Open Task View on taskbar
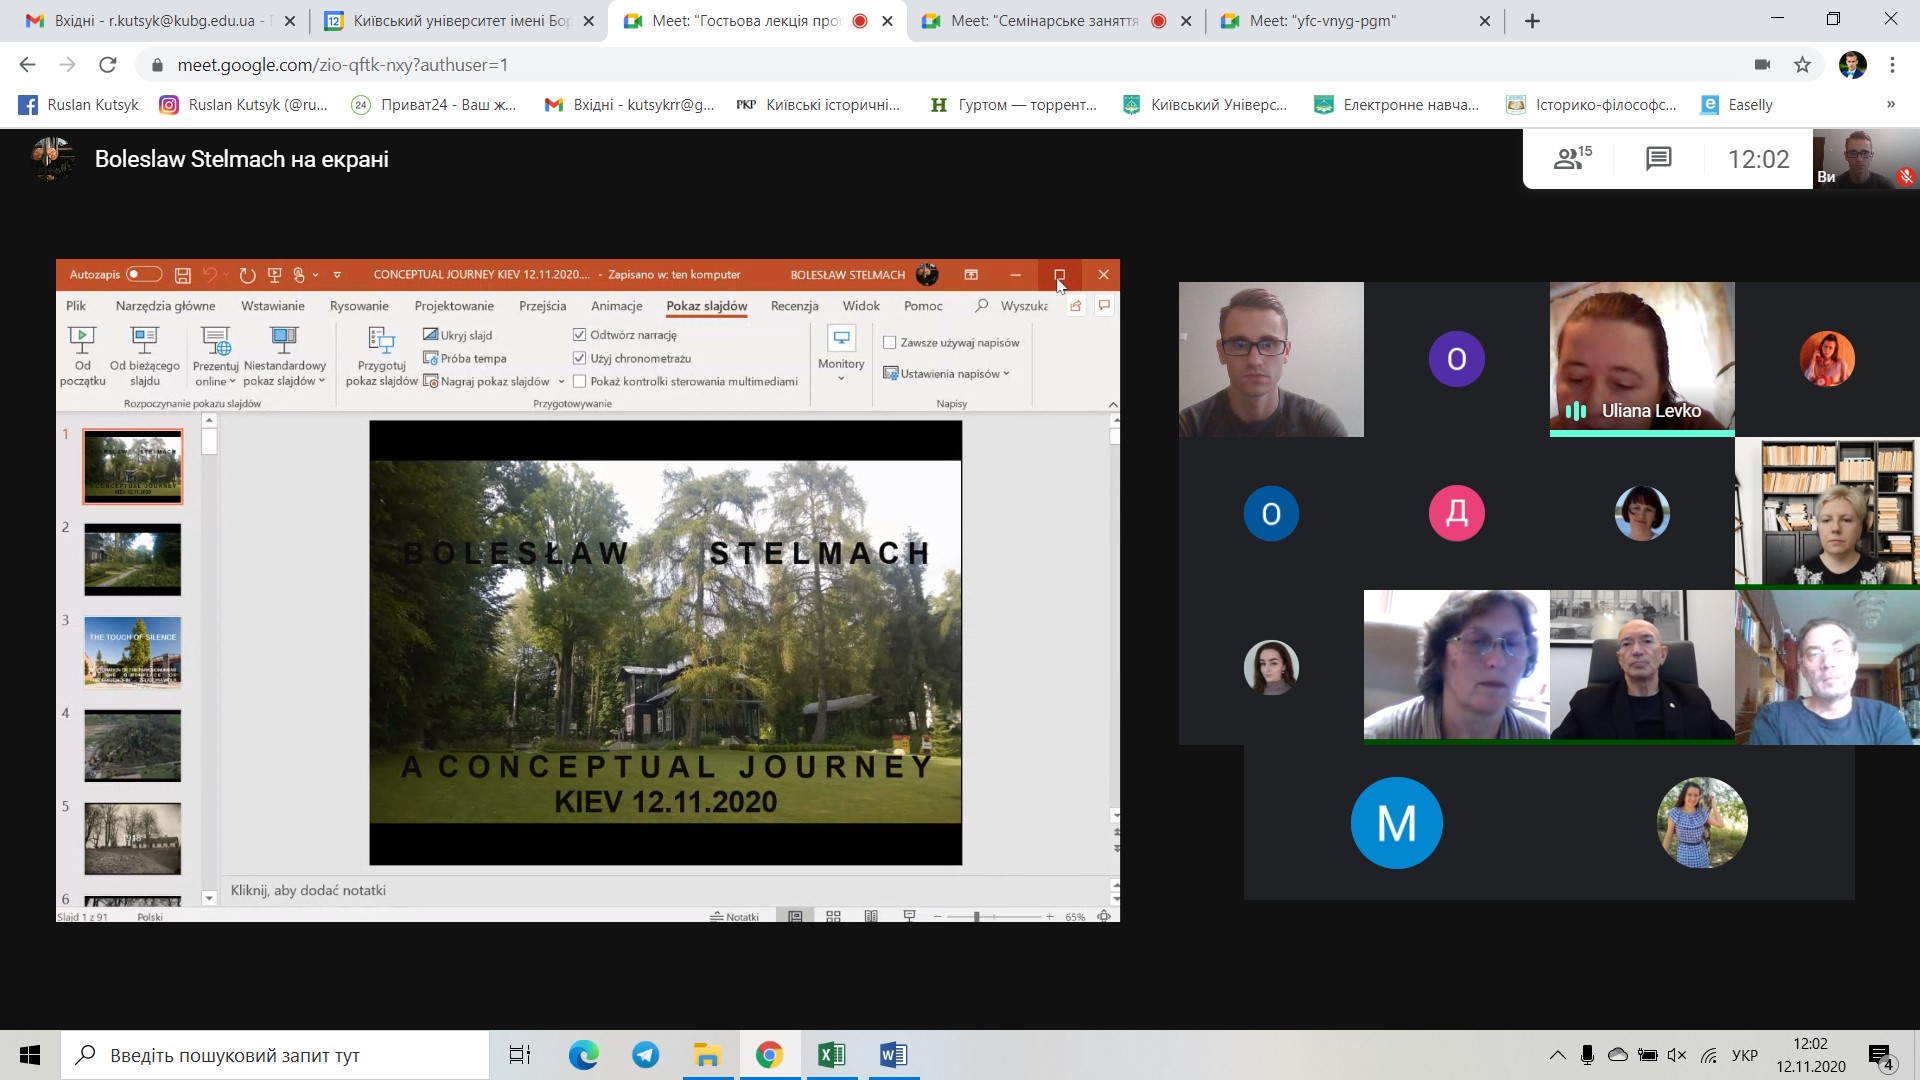1920x1080 pixels. coord(520,1055)
